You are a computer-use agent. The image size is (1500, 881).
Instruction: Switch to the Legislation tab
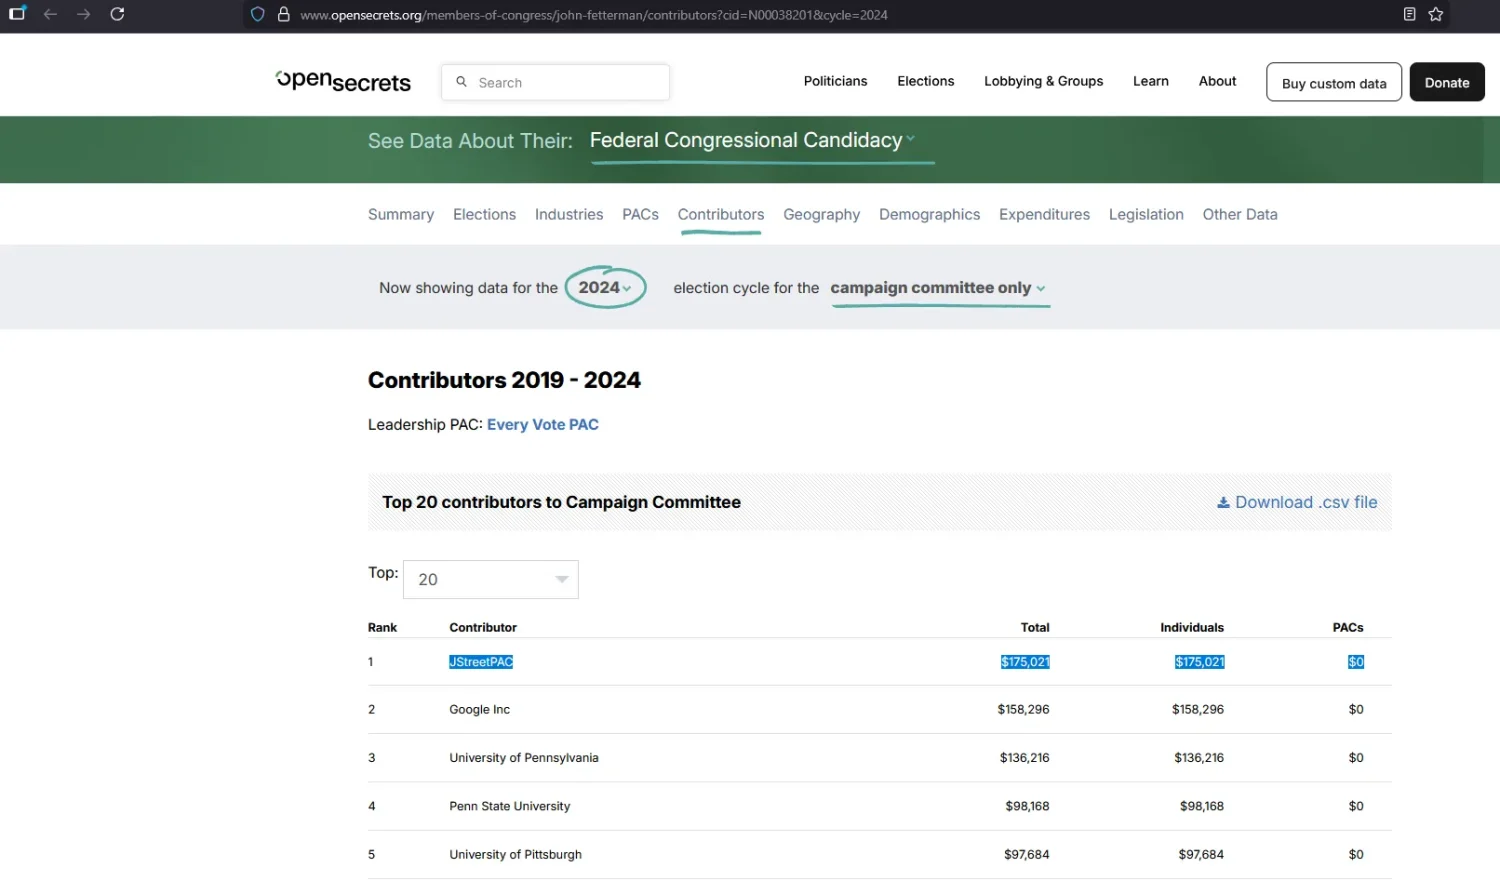1146,214
